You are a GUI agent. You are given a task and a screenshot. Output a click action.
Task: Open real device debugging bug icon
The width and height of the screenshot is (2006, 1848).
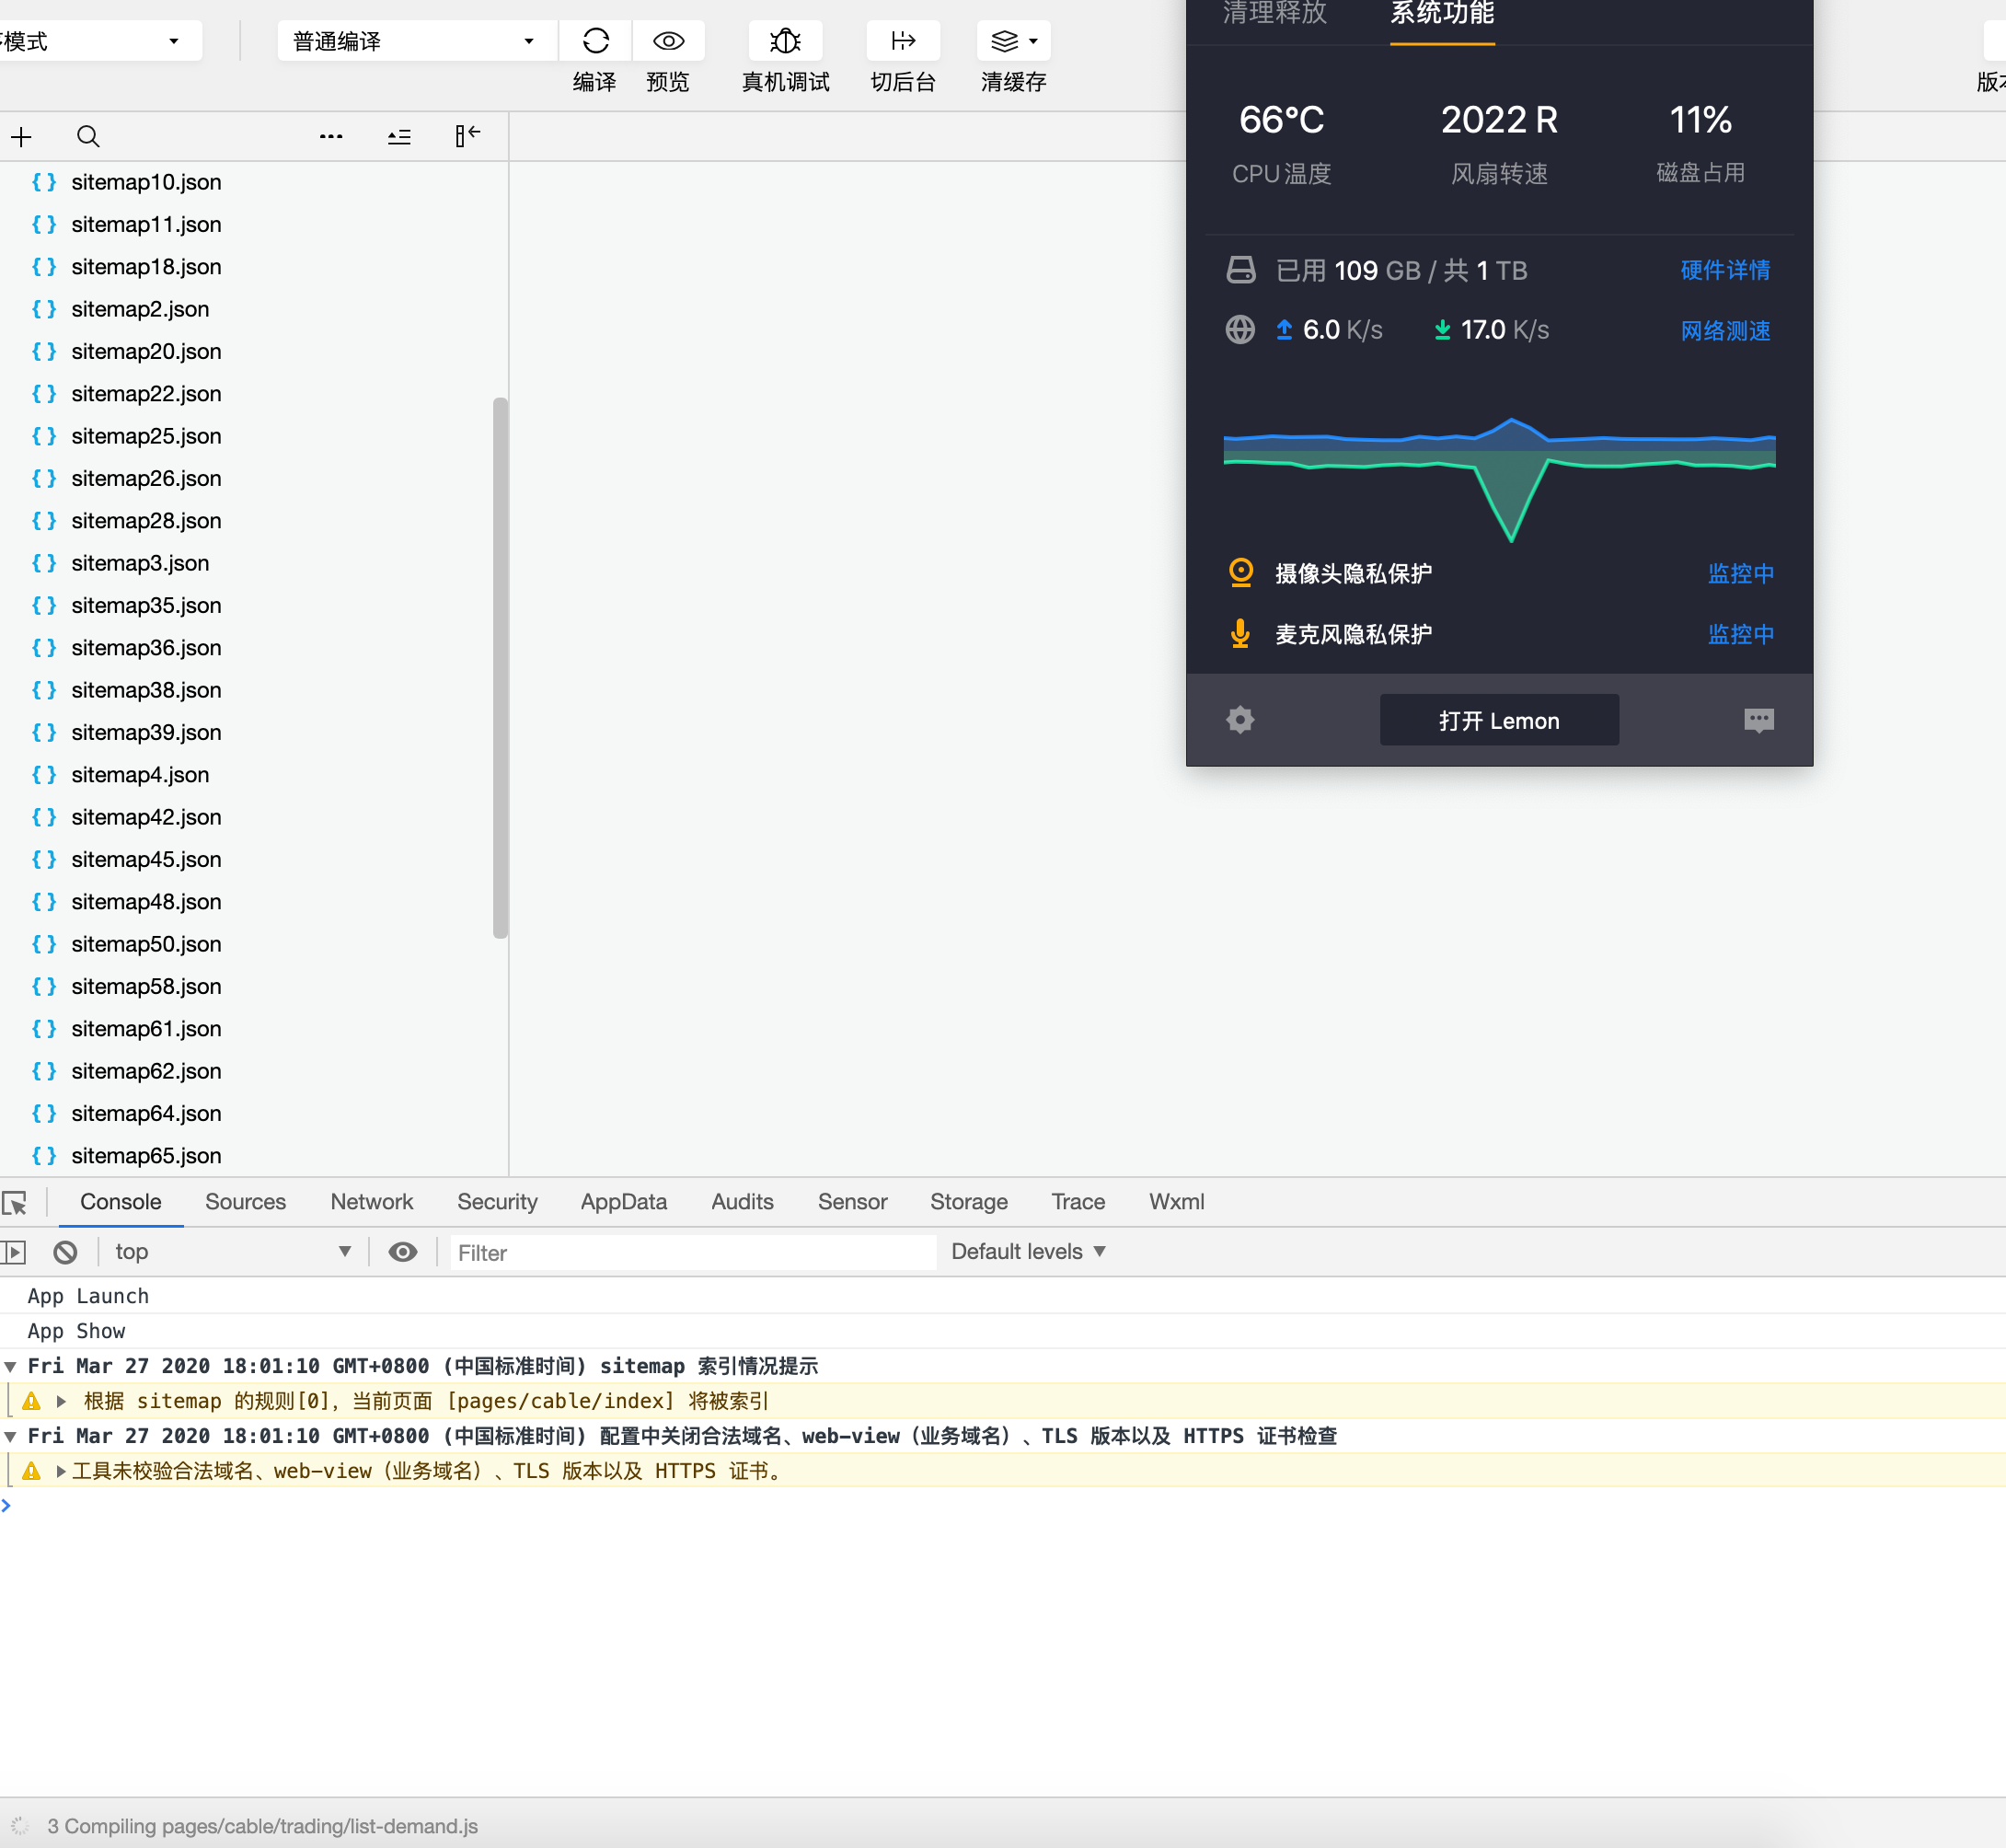[x=785, y=41]
